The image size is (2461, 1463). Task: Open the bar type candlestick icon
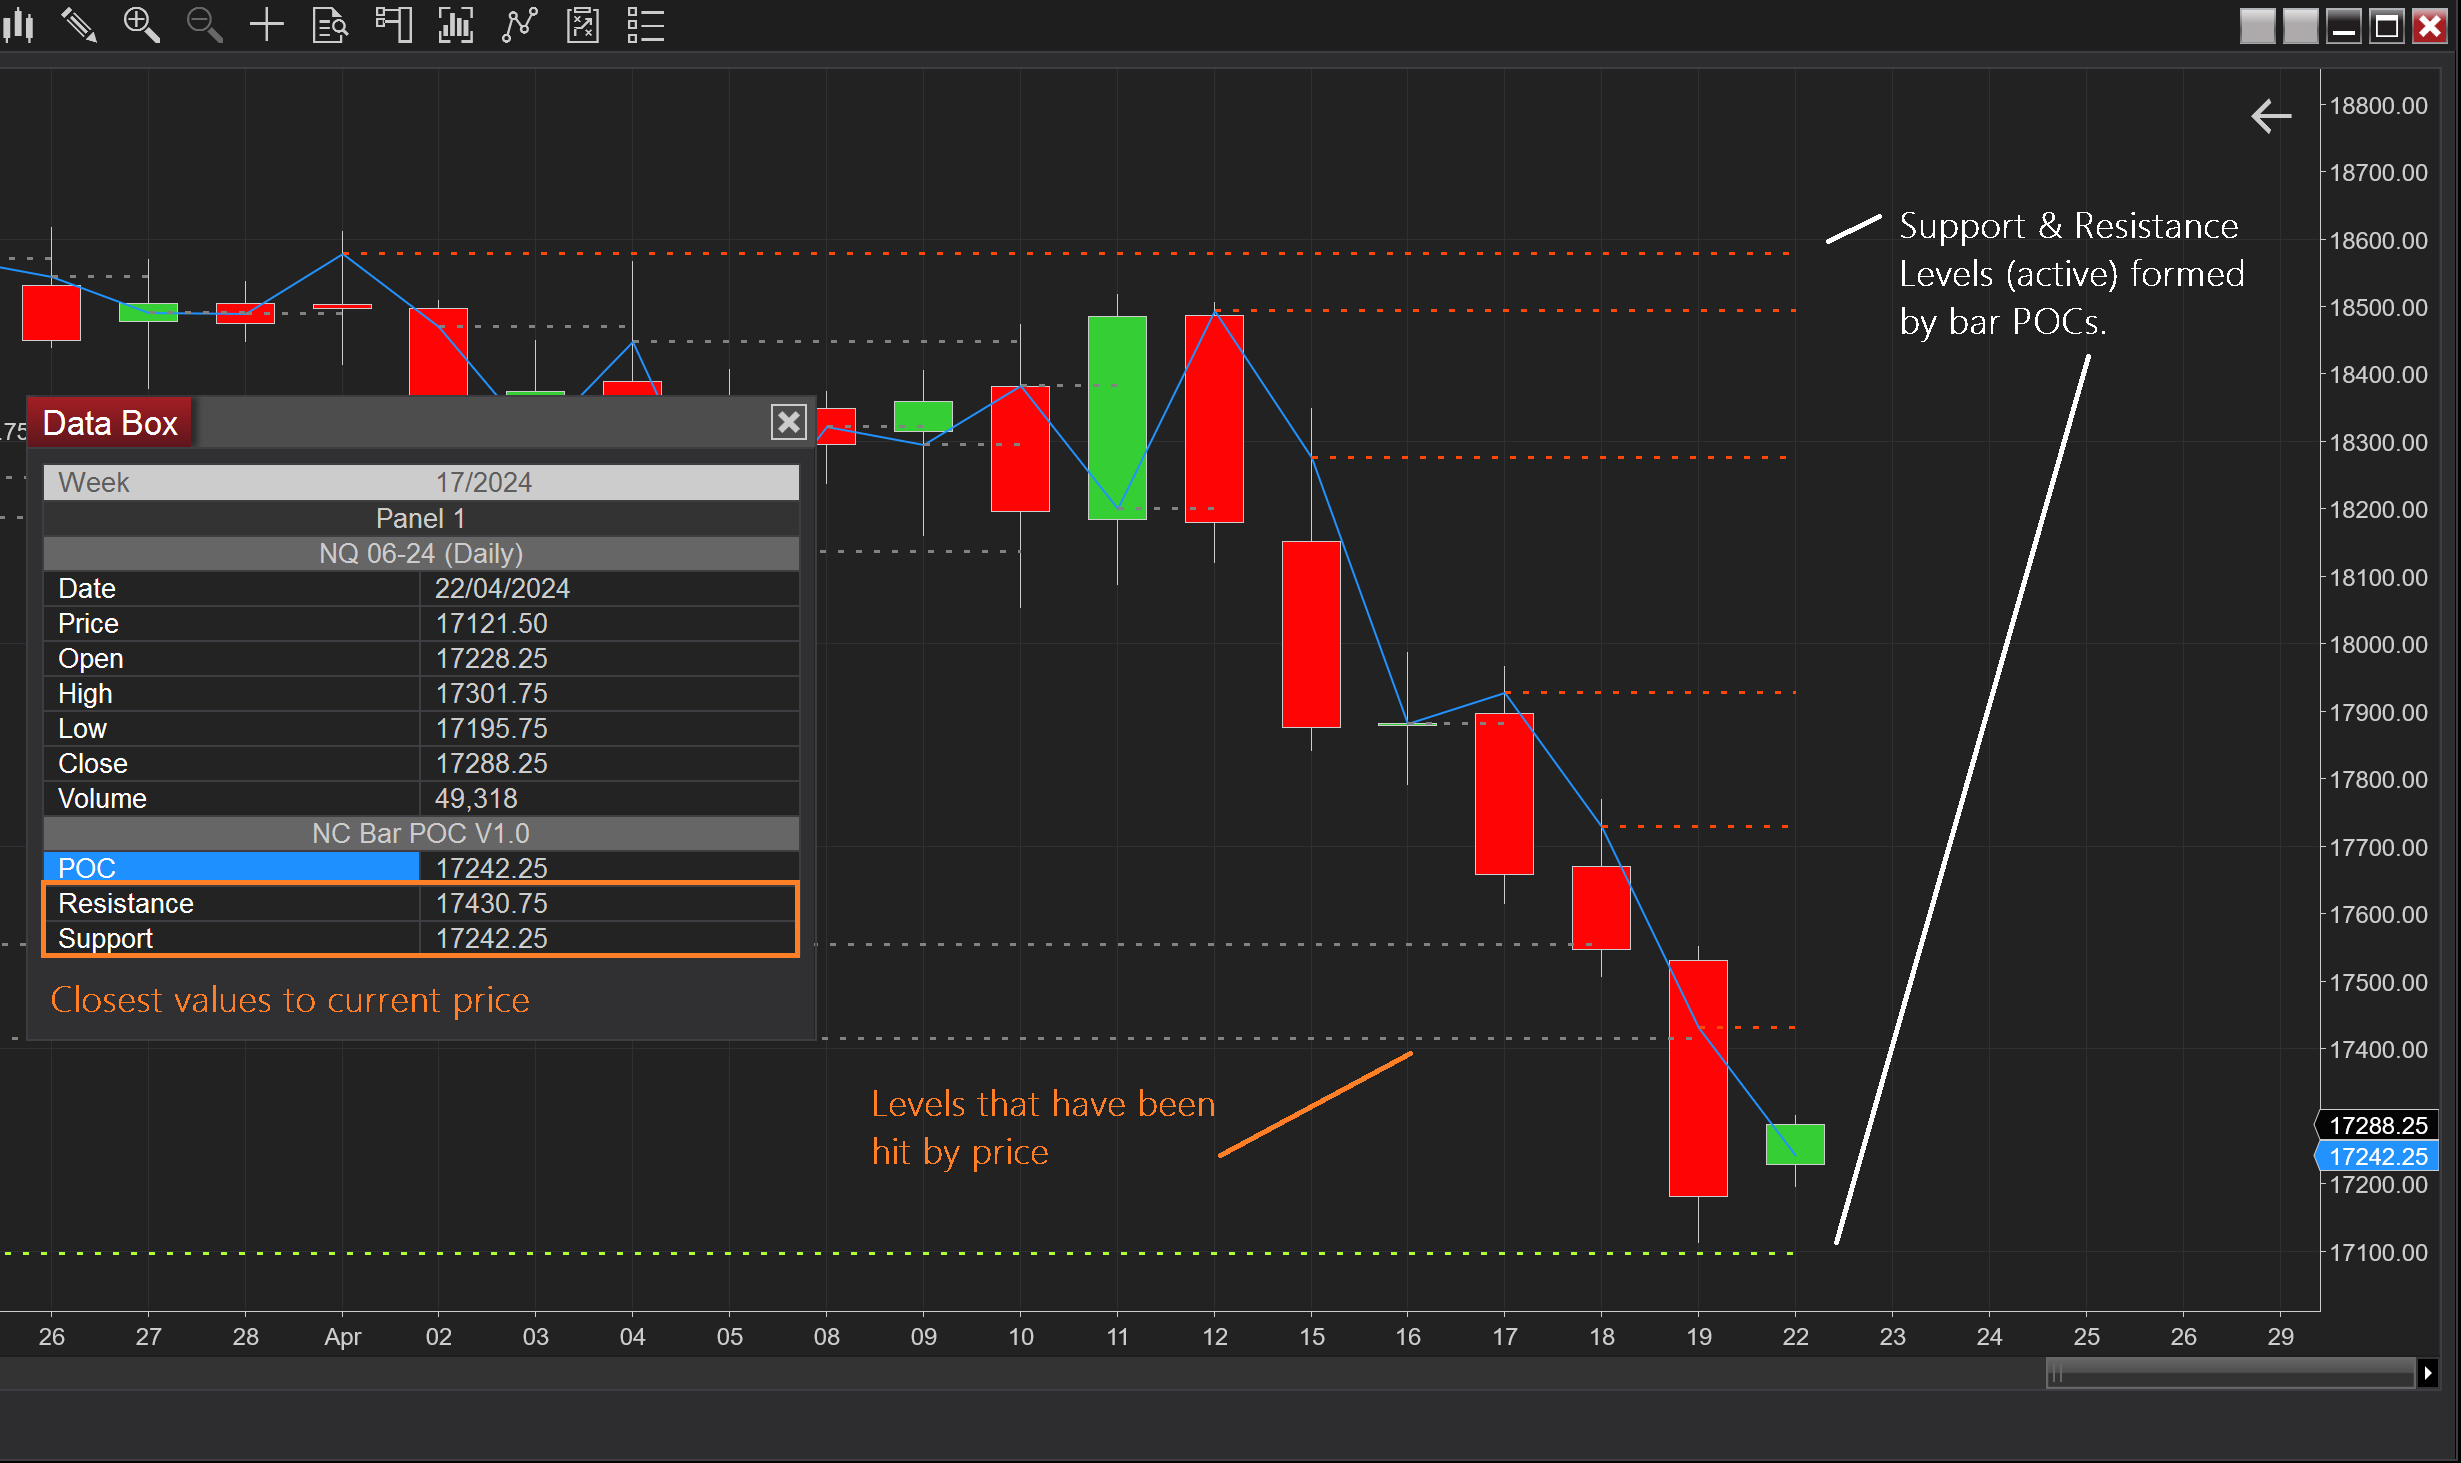tap(19, 24)
